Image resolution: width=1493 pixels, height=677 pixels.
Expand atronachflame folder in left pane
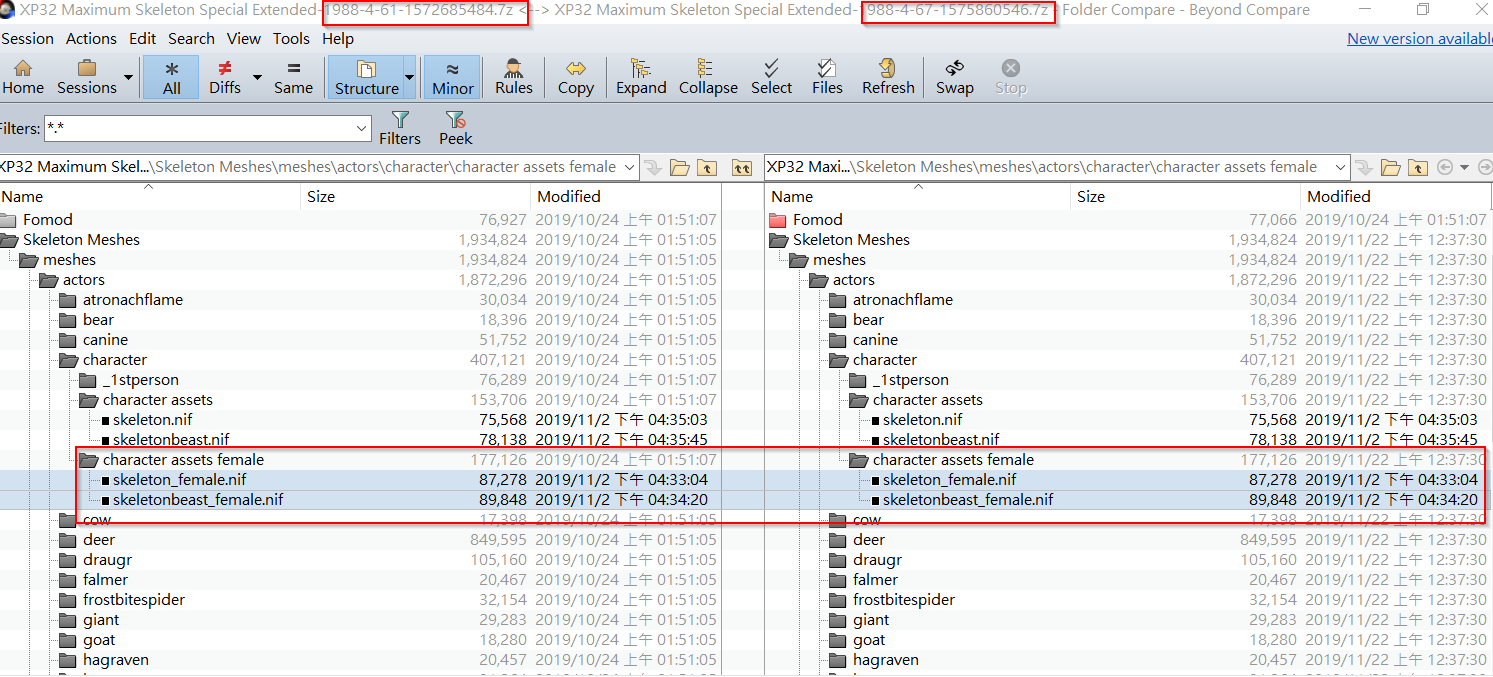coord(68,300)
